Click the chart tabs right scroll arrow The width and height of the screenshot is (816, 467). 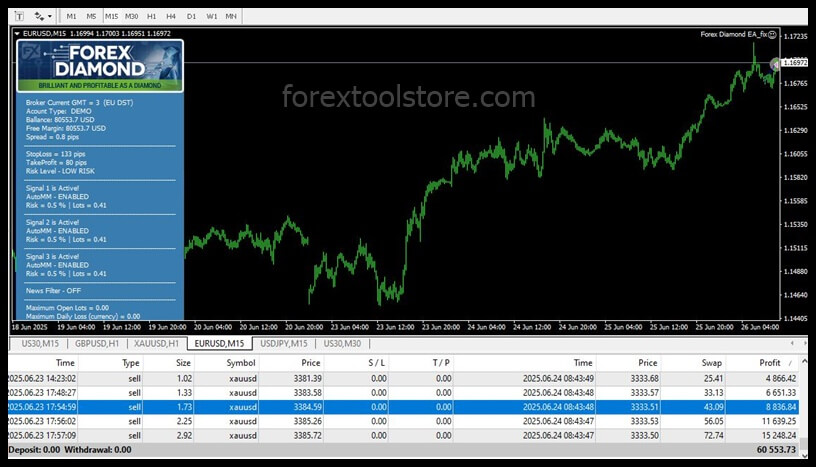pyautogui.click(x=805, y=343)
